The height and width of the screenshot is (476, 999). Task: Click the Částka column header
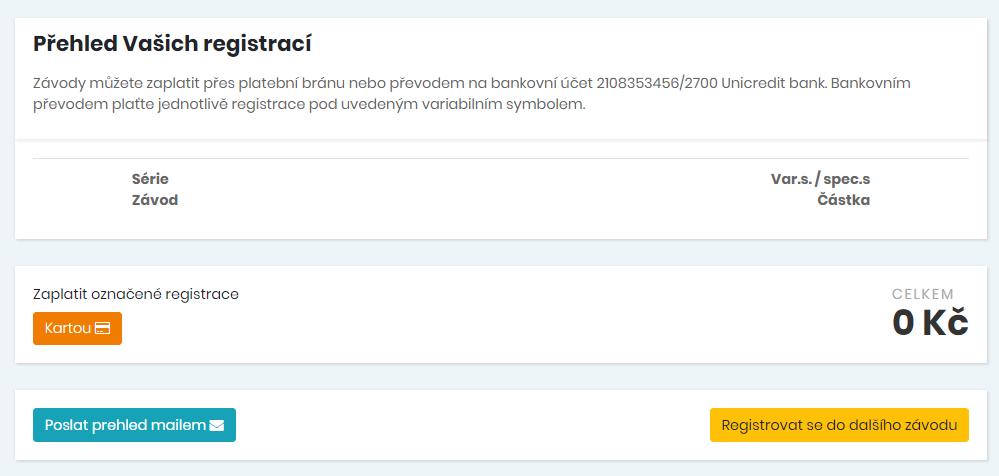pyautogui.click(x=844, y=200)
